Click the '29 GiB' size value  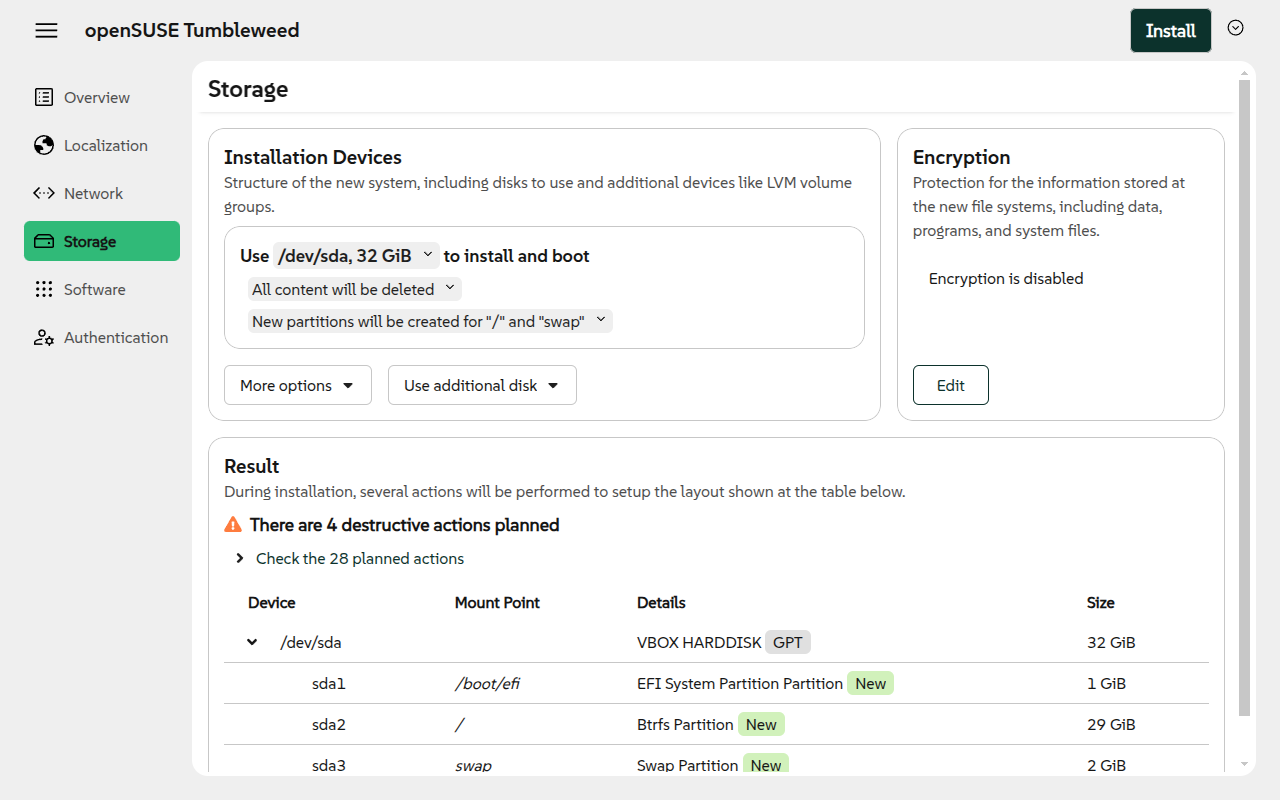(x=1111, y=724)
